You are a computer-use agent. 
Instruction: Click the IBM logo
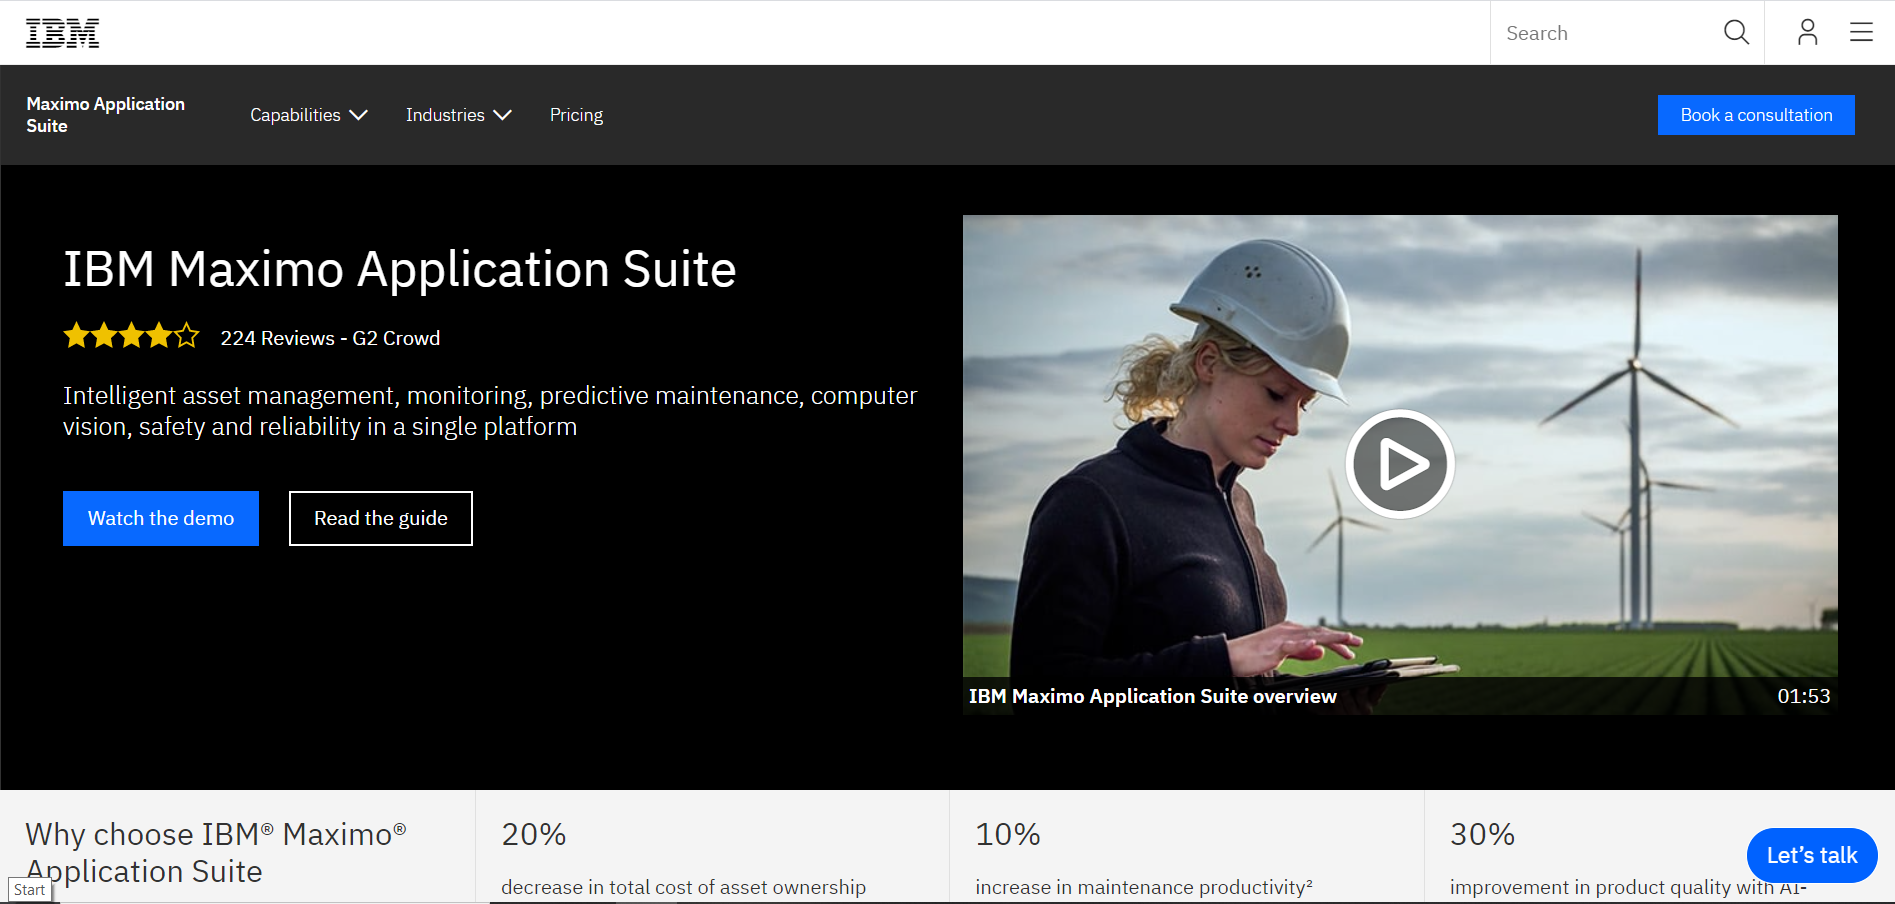[x=62, y=33]
